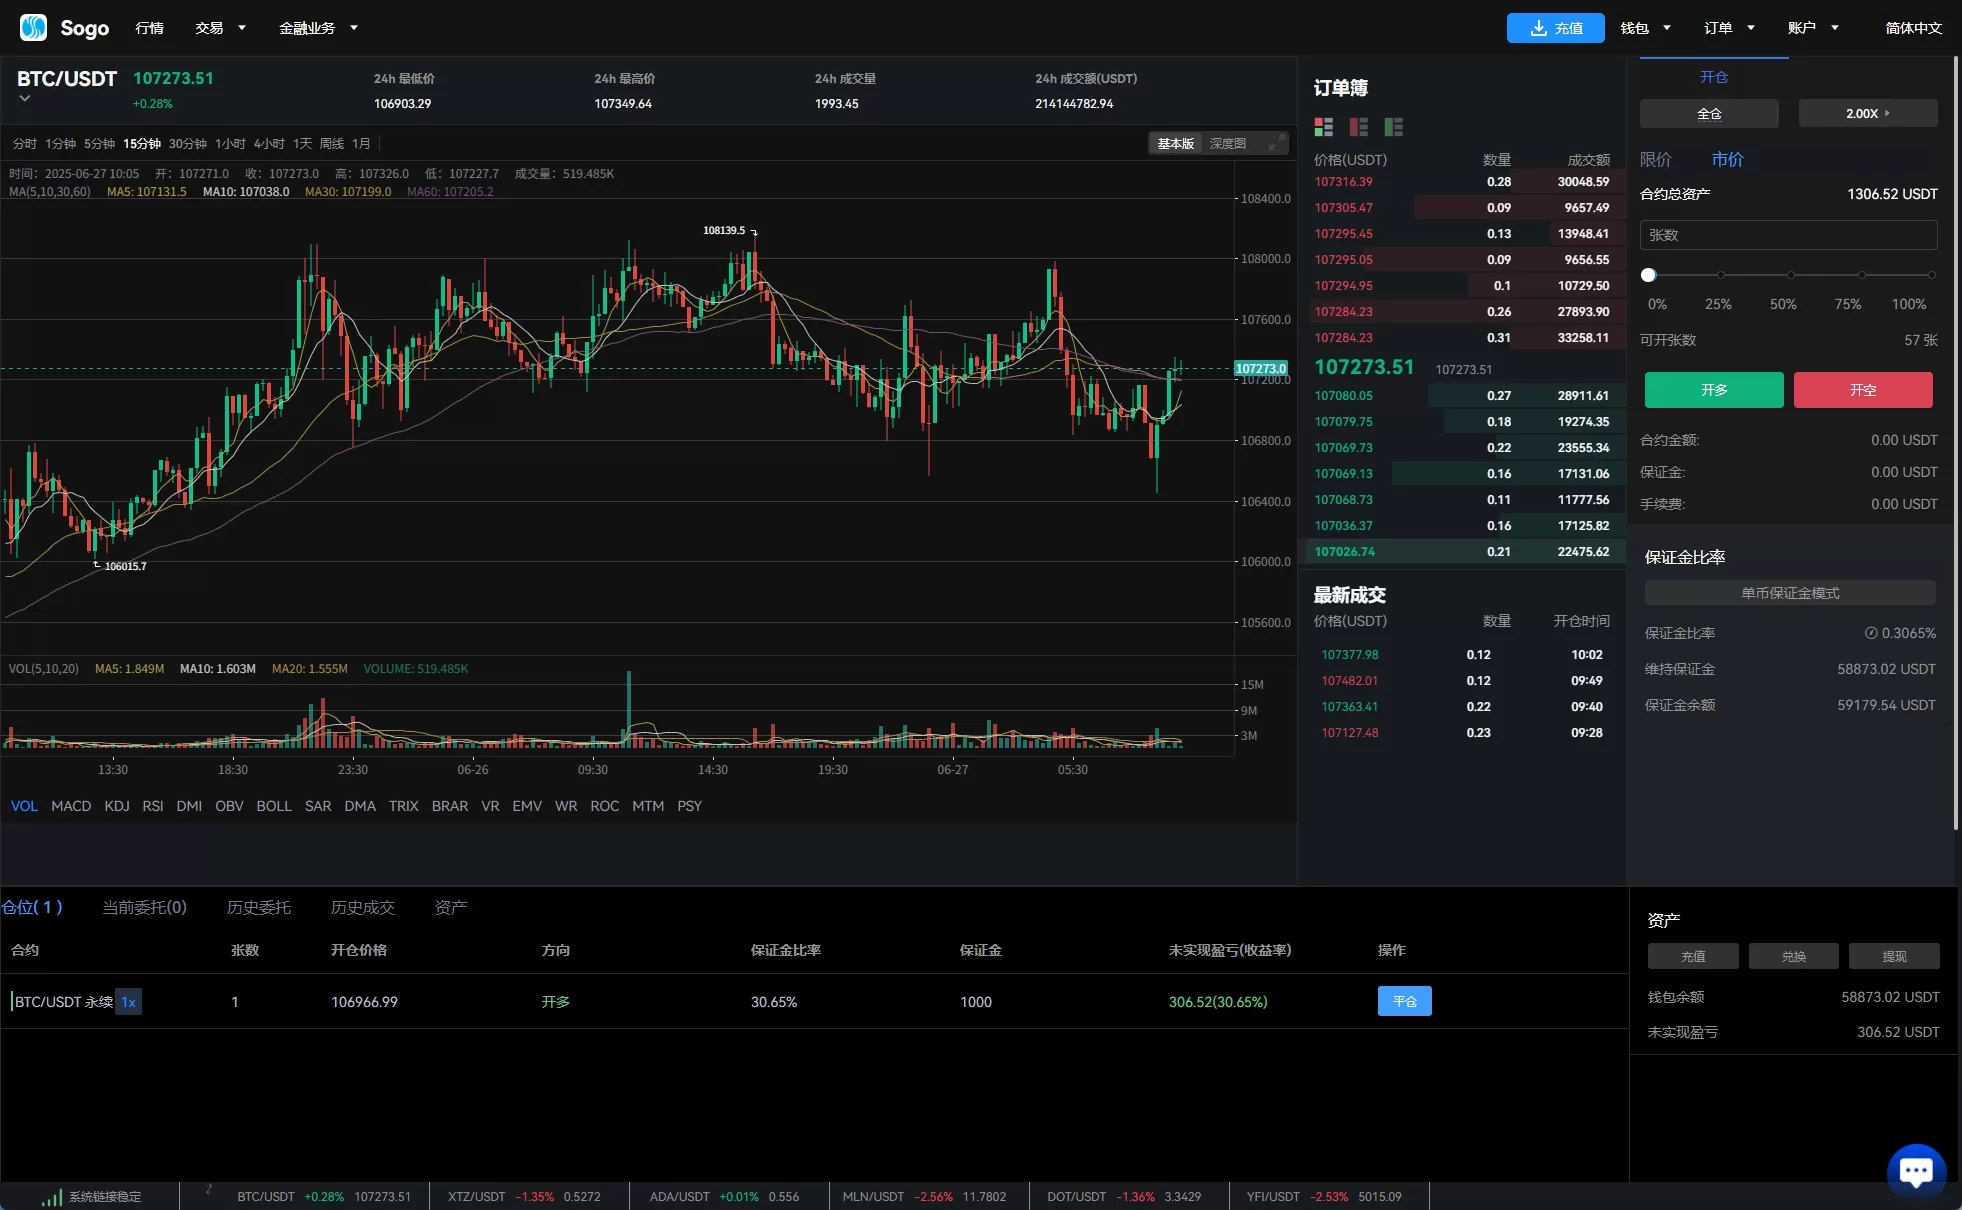The height and width of the screenshot is (1210, 1962).
Task: Toggle the 全仓 cross margin mode
Action: click(1708, 114)
